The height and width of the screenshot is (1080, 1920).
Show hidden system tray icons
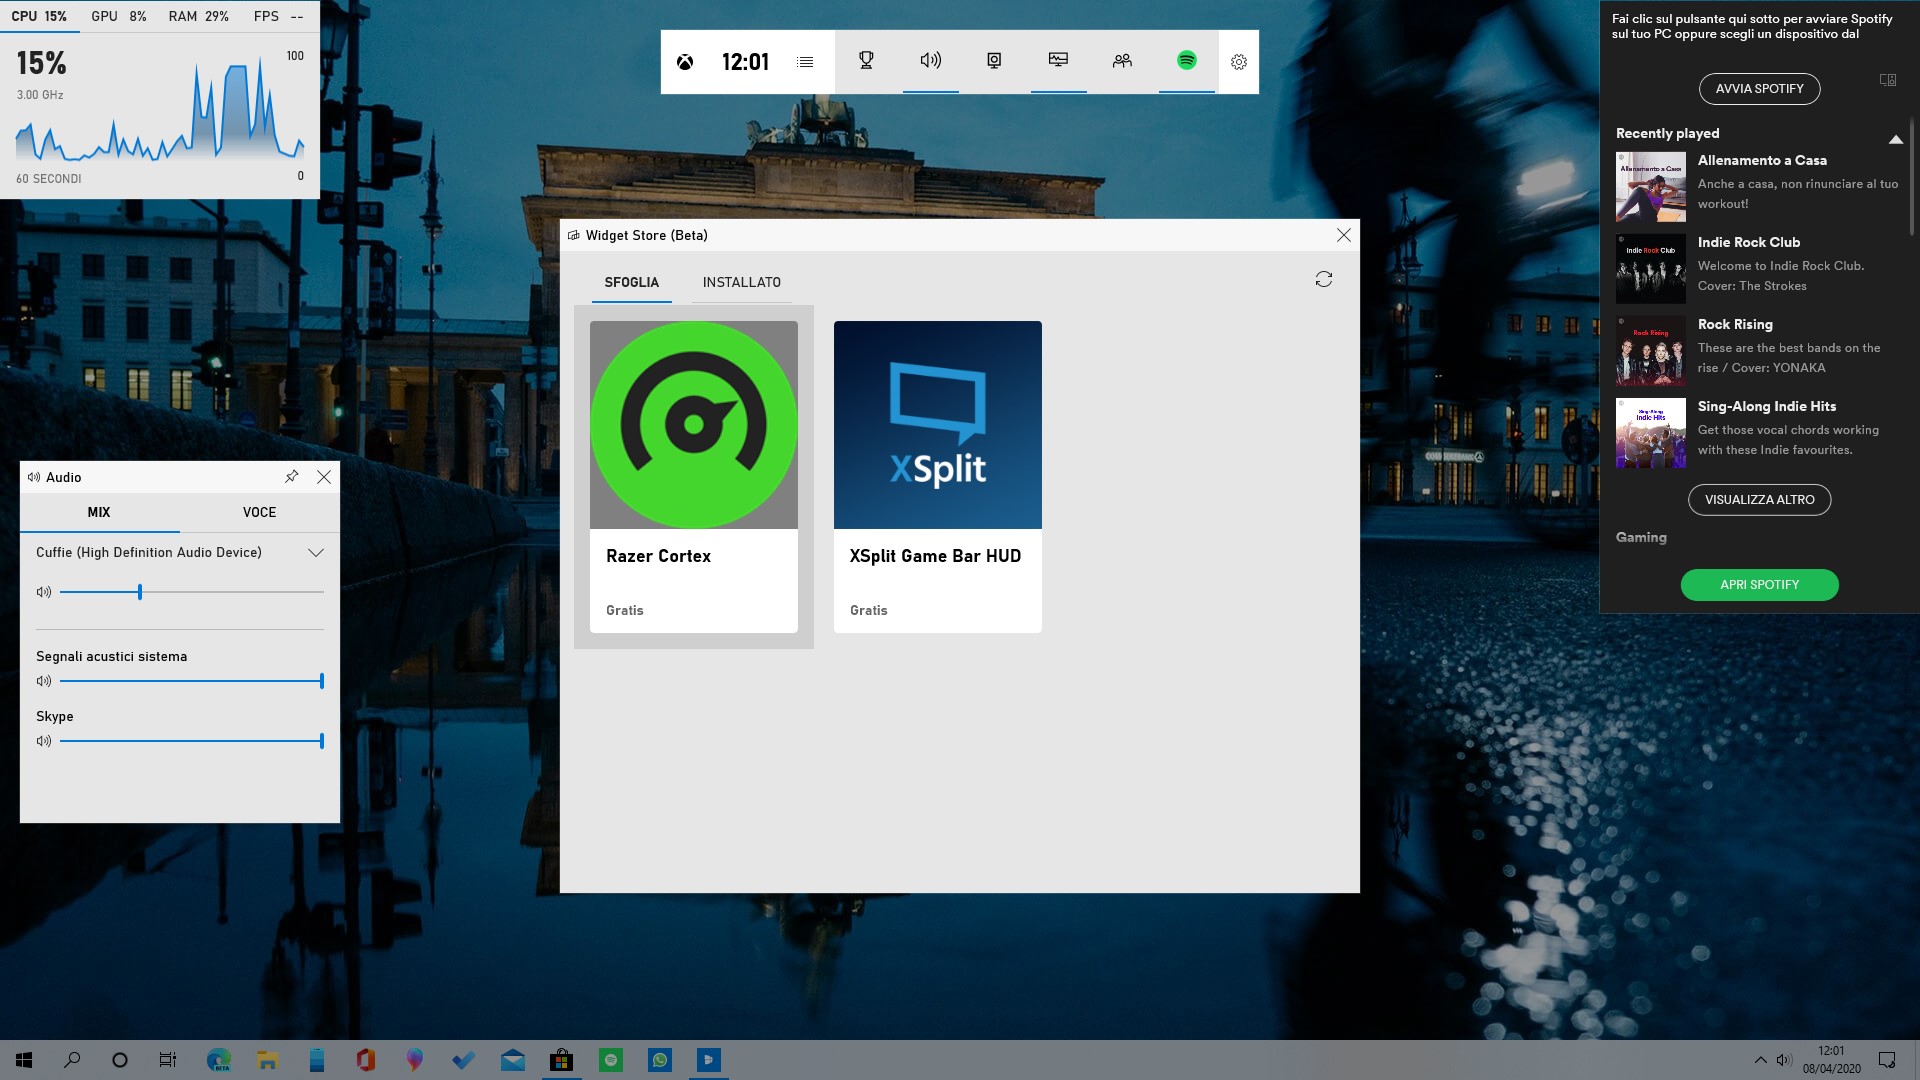[1760, 1060]
